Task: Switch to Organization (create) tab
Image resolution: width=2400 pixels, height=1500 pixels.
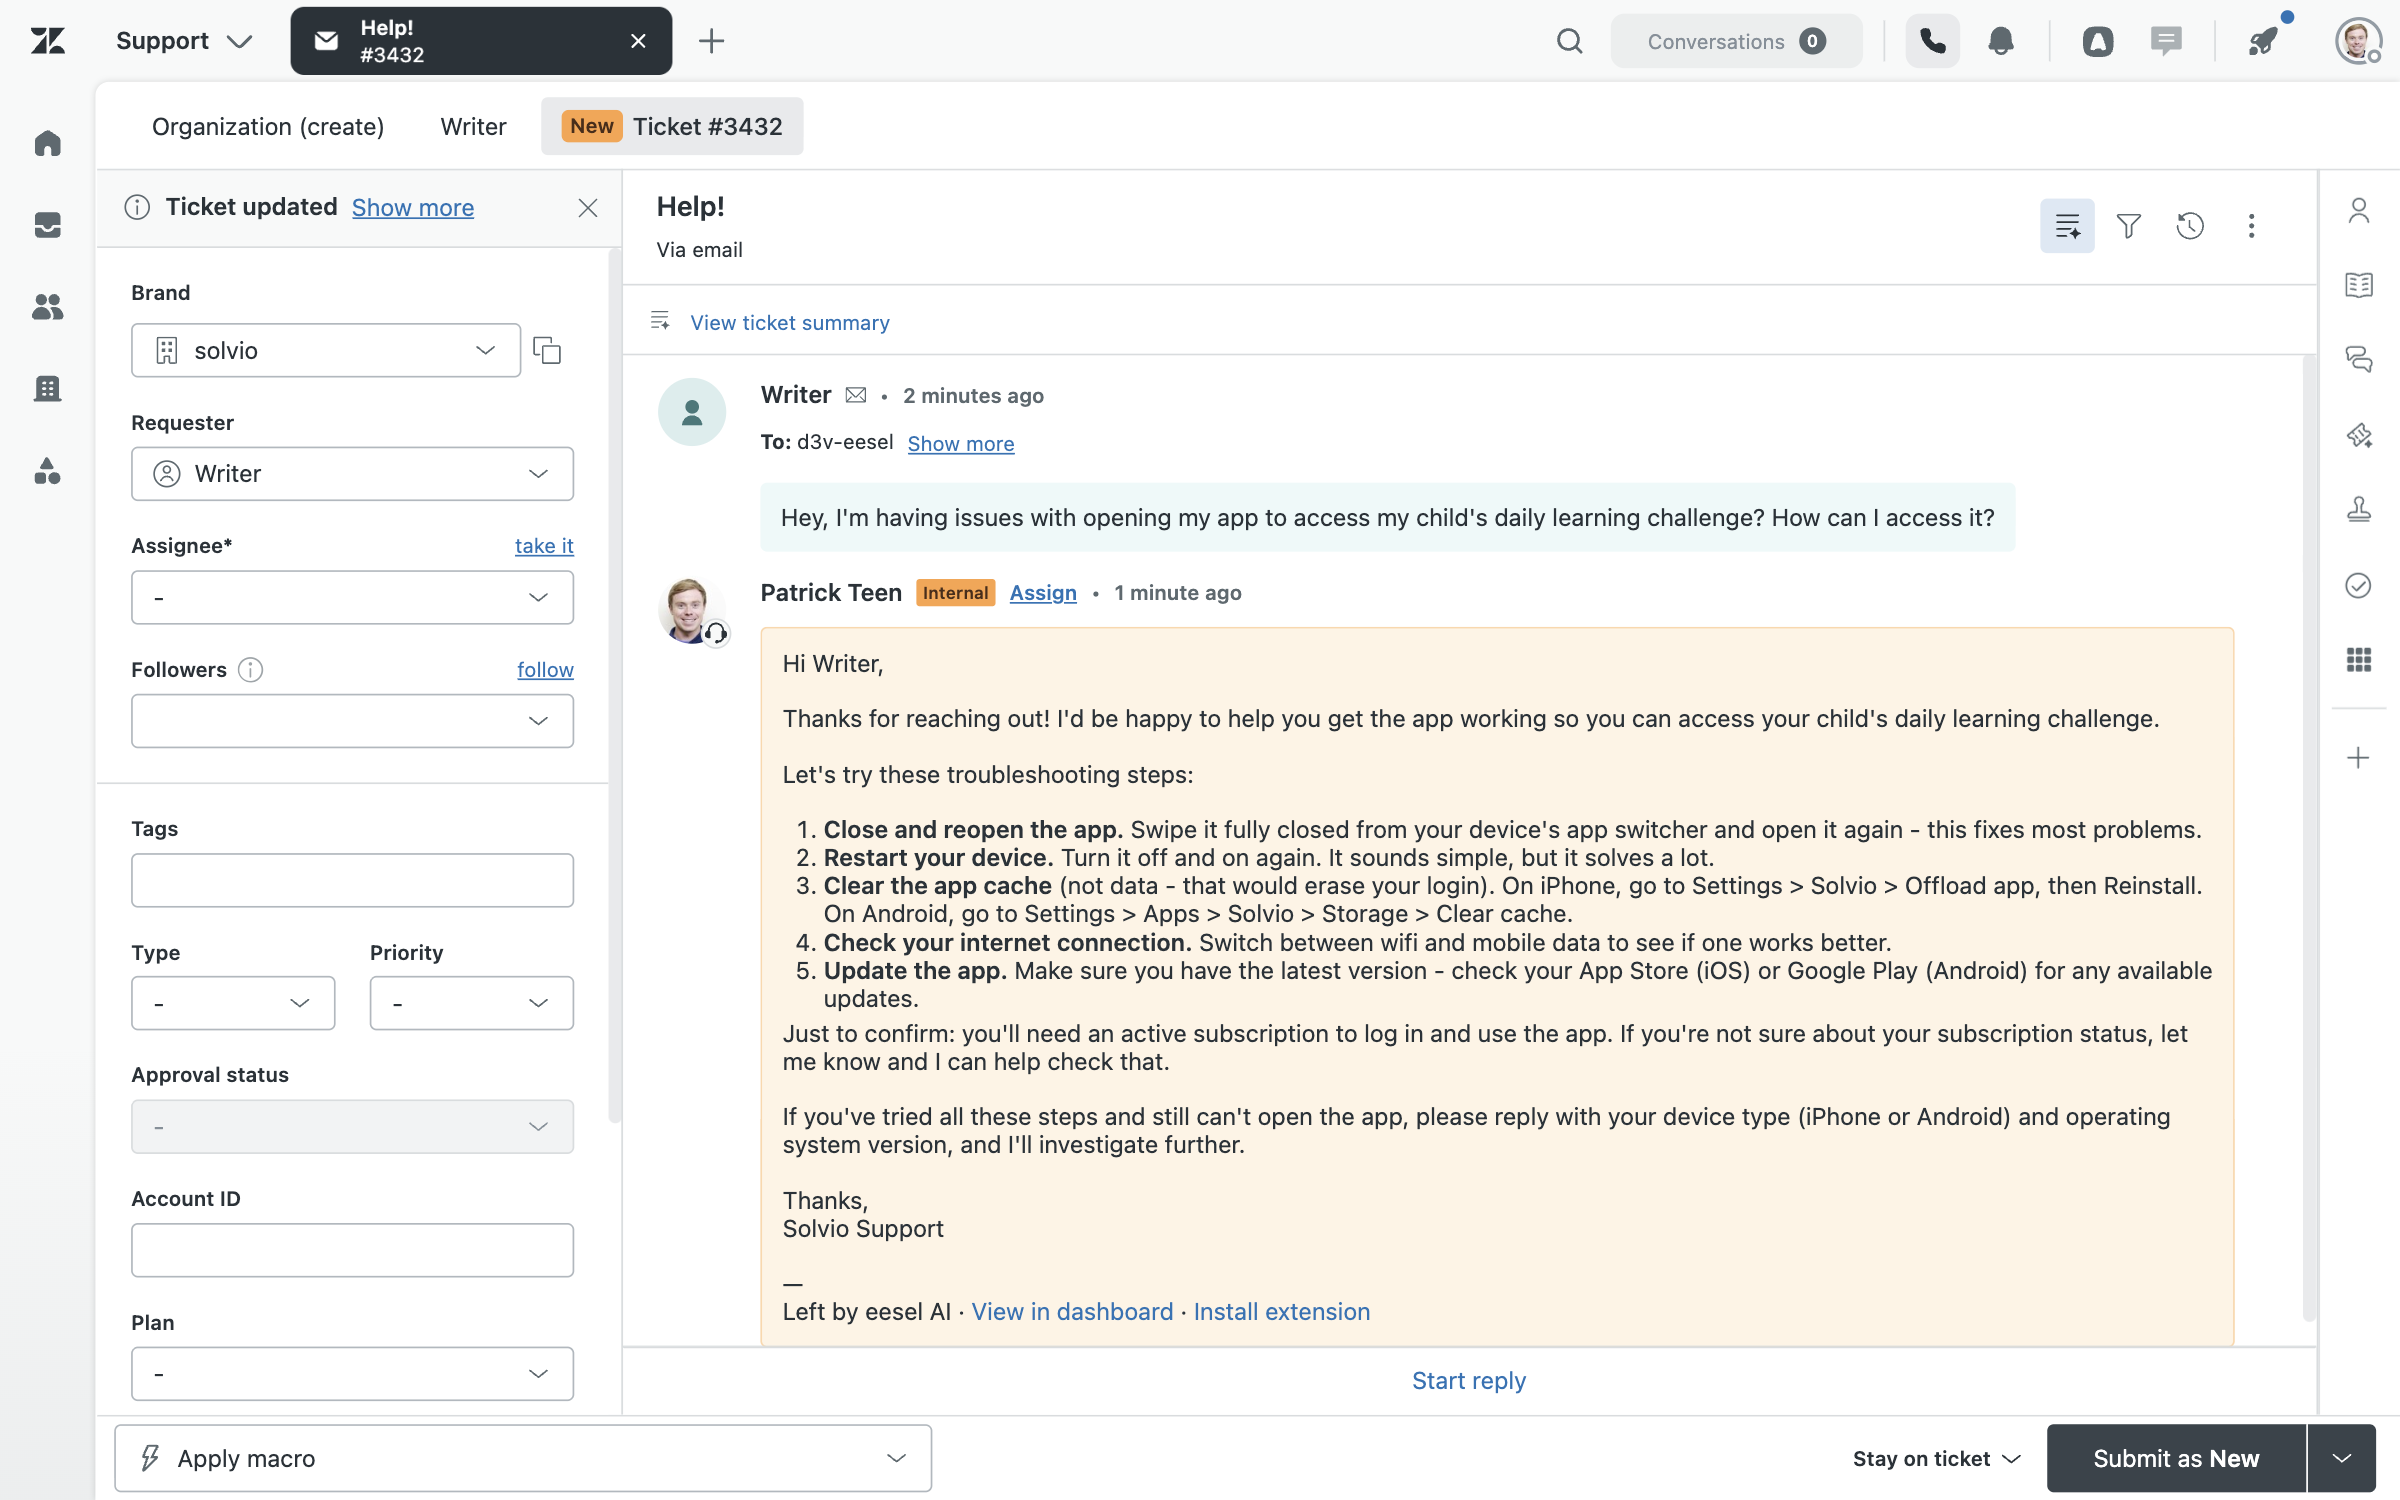Action: 268,126
